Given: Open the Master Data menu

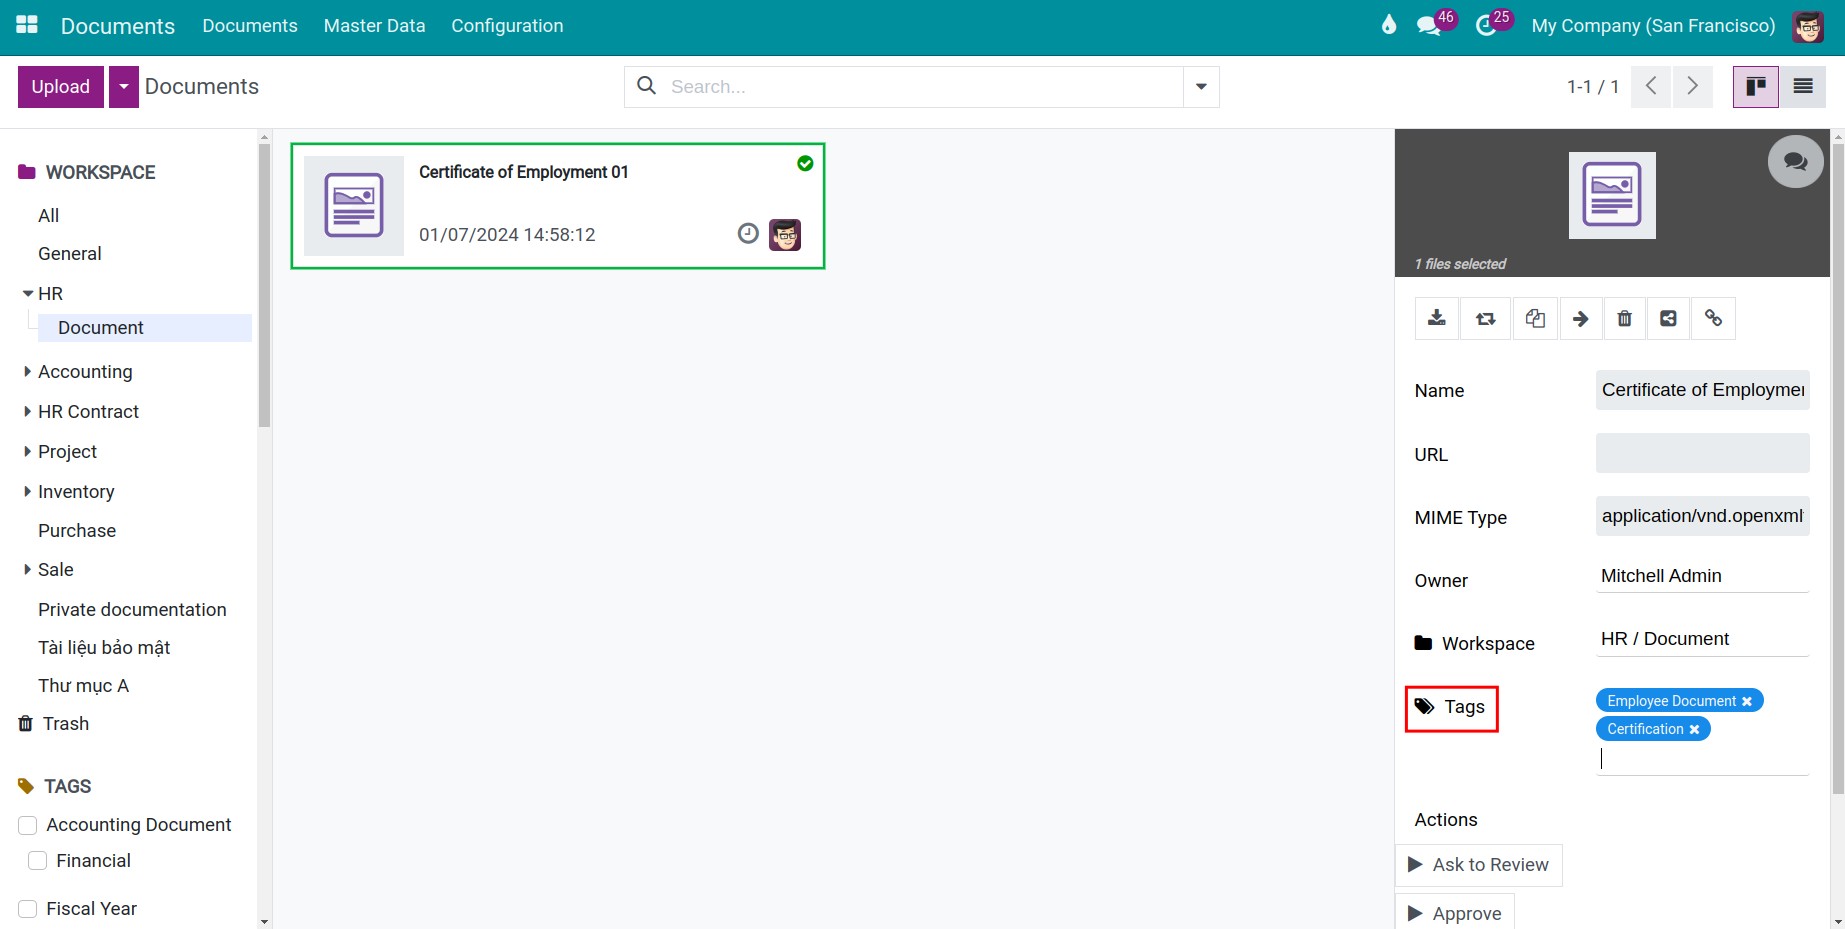Looking at the screenshot, I should click(374, 26).
